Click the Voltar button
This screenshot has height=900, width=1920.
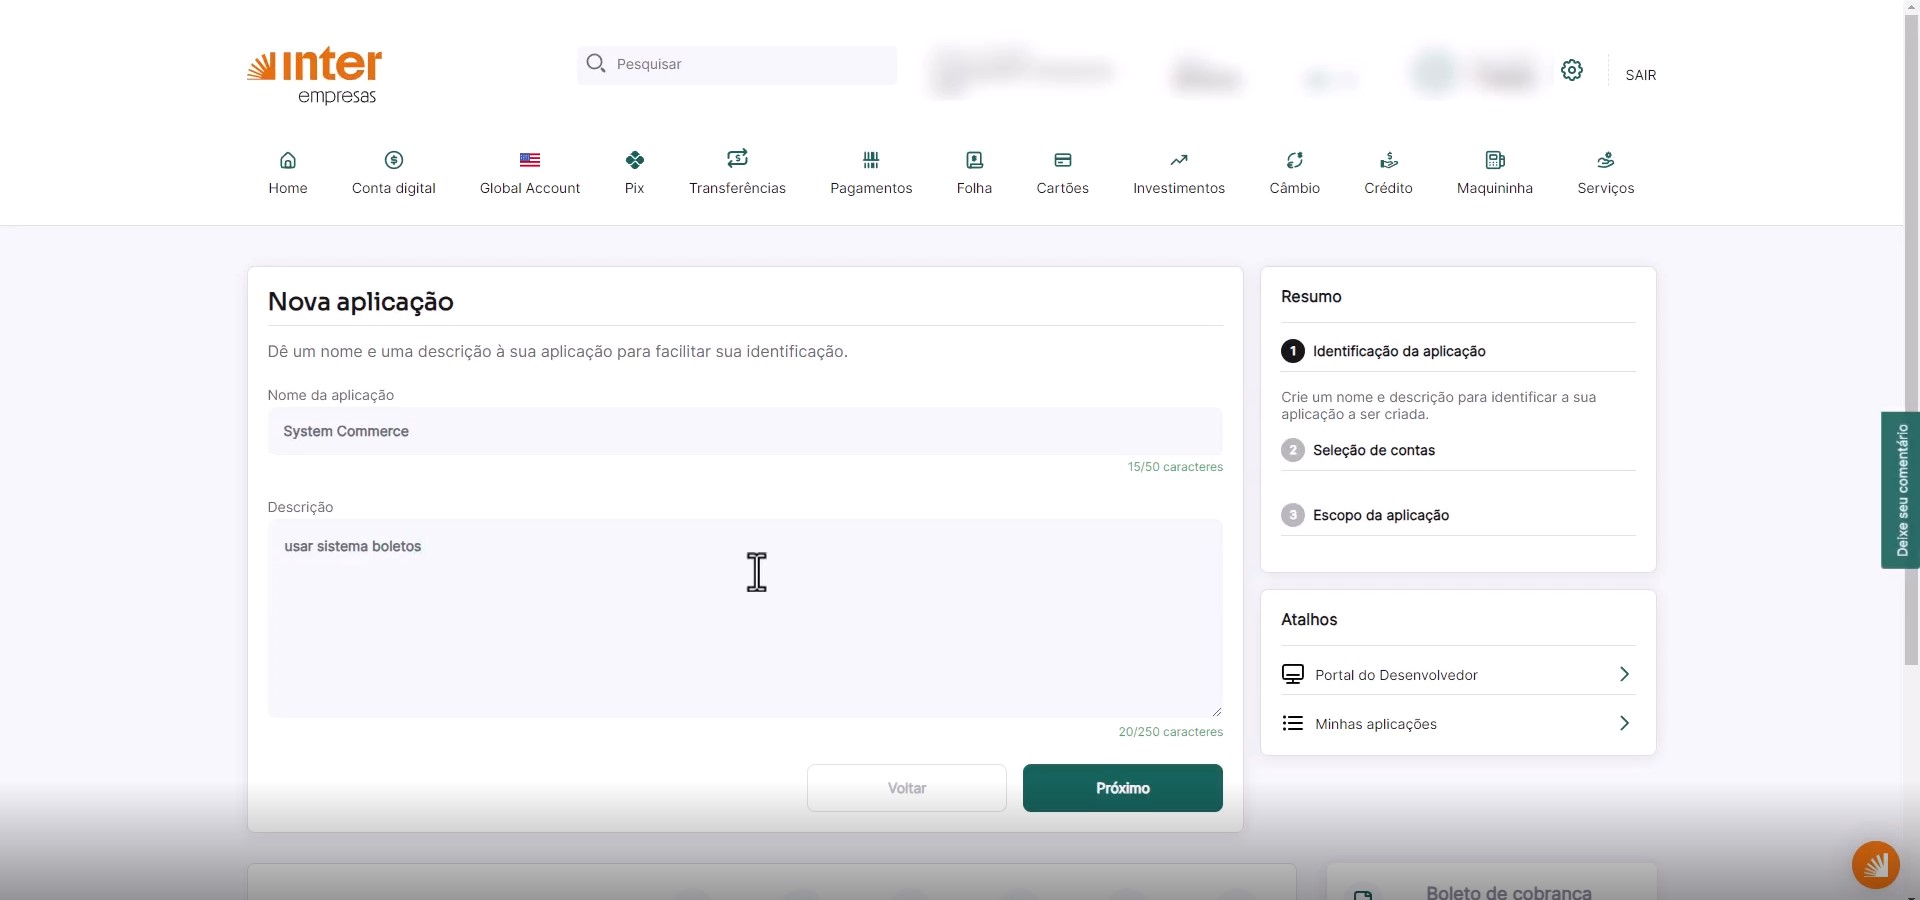(906, 787)
